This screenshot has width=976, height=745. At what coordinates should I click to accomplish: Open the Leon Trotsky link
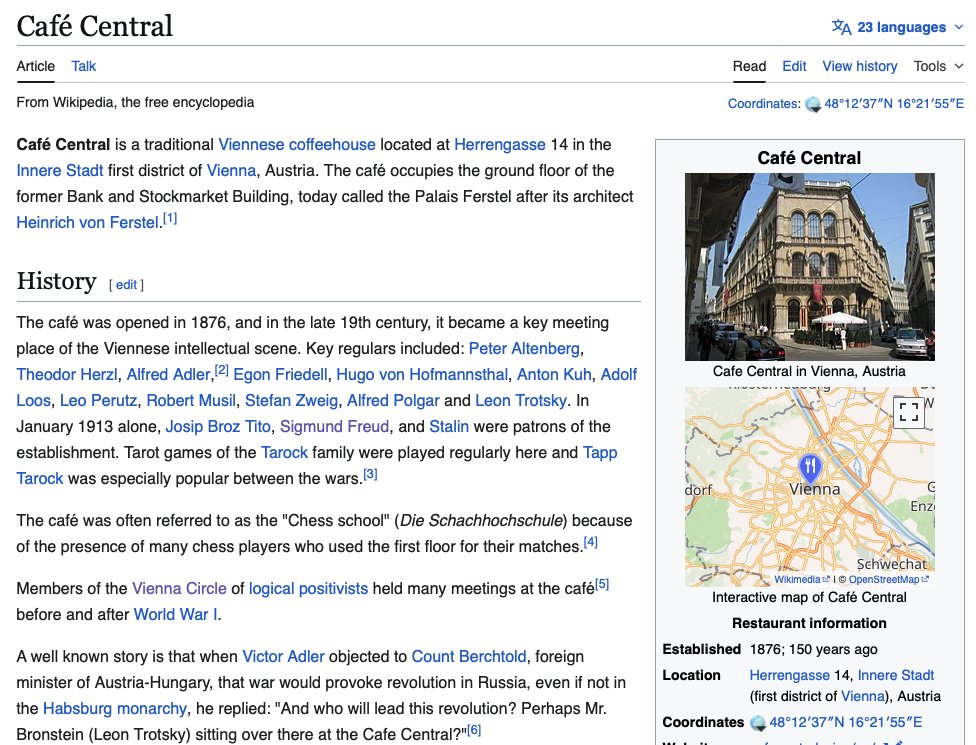(x=521, y=400)
